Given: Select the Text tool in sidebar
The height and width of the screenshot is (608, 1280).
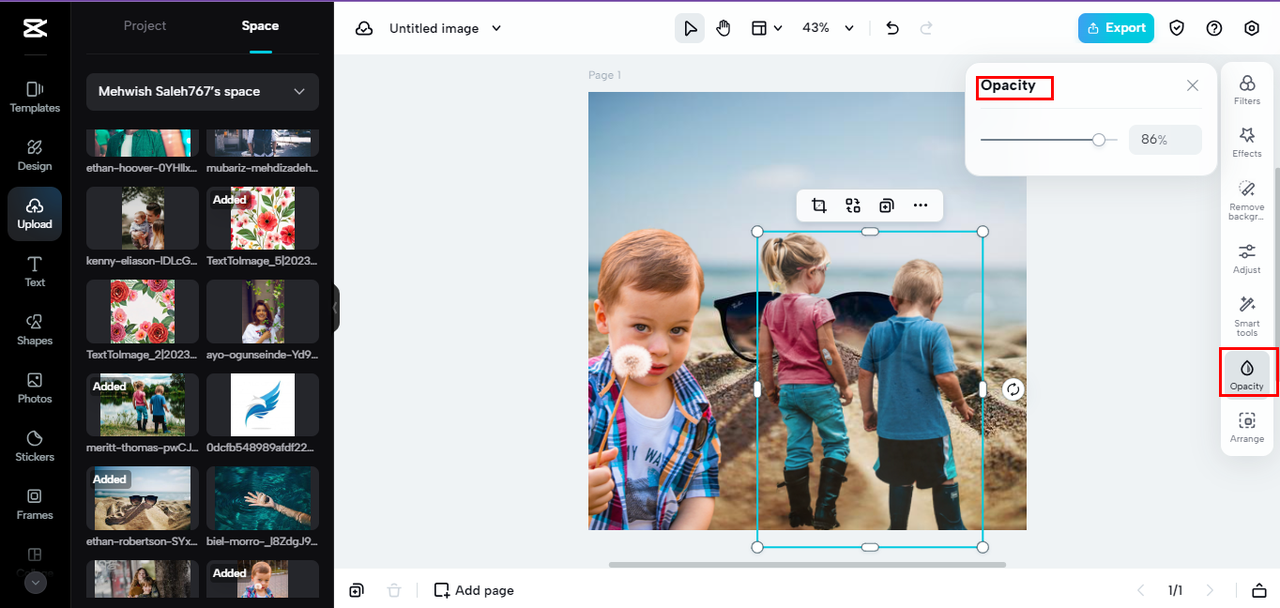Looking at the screenshot, I should tap(35, 271).
